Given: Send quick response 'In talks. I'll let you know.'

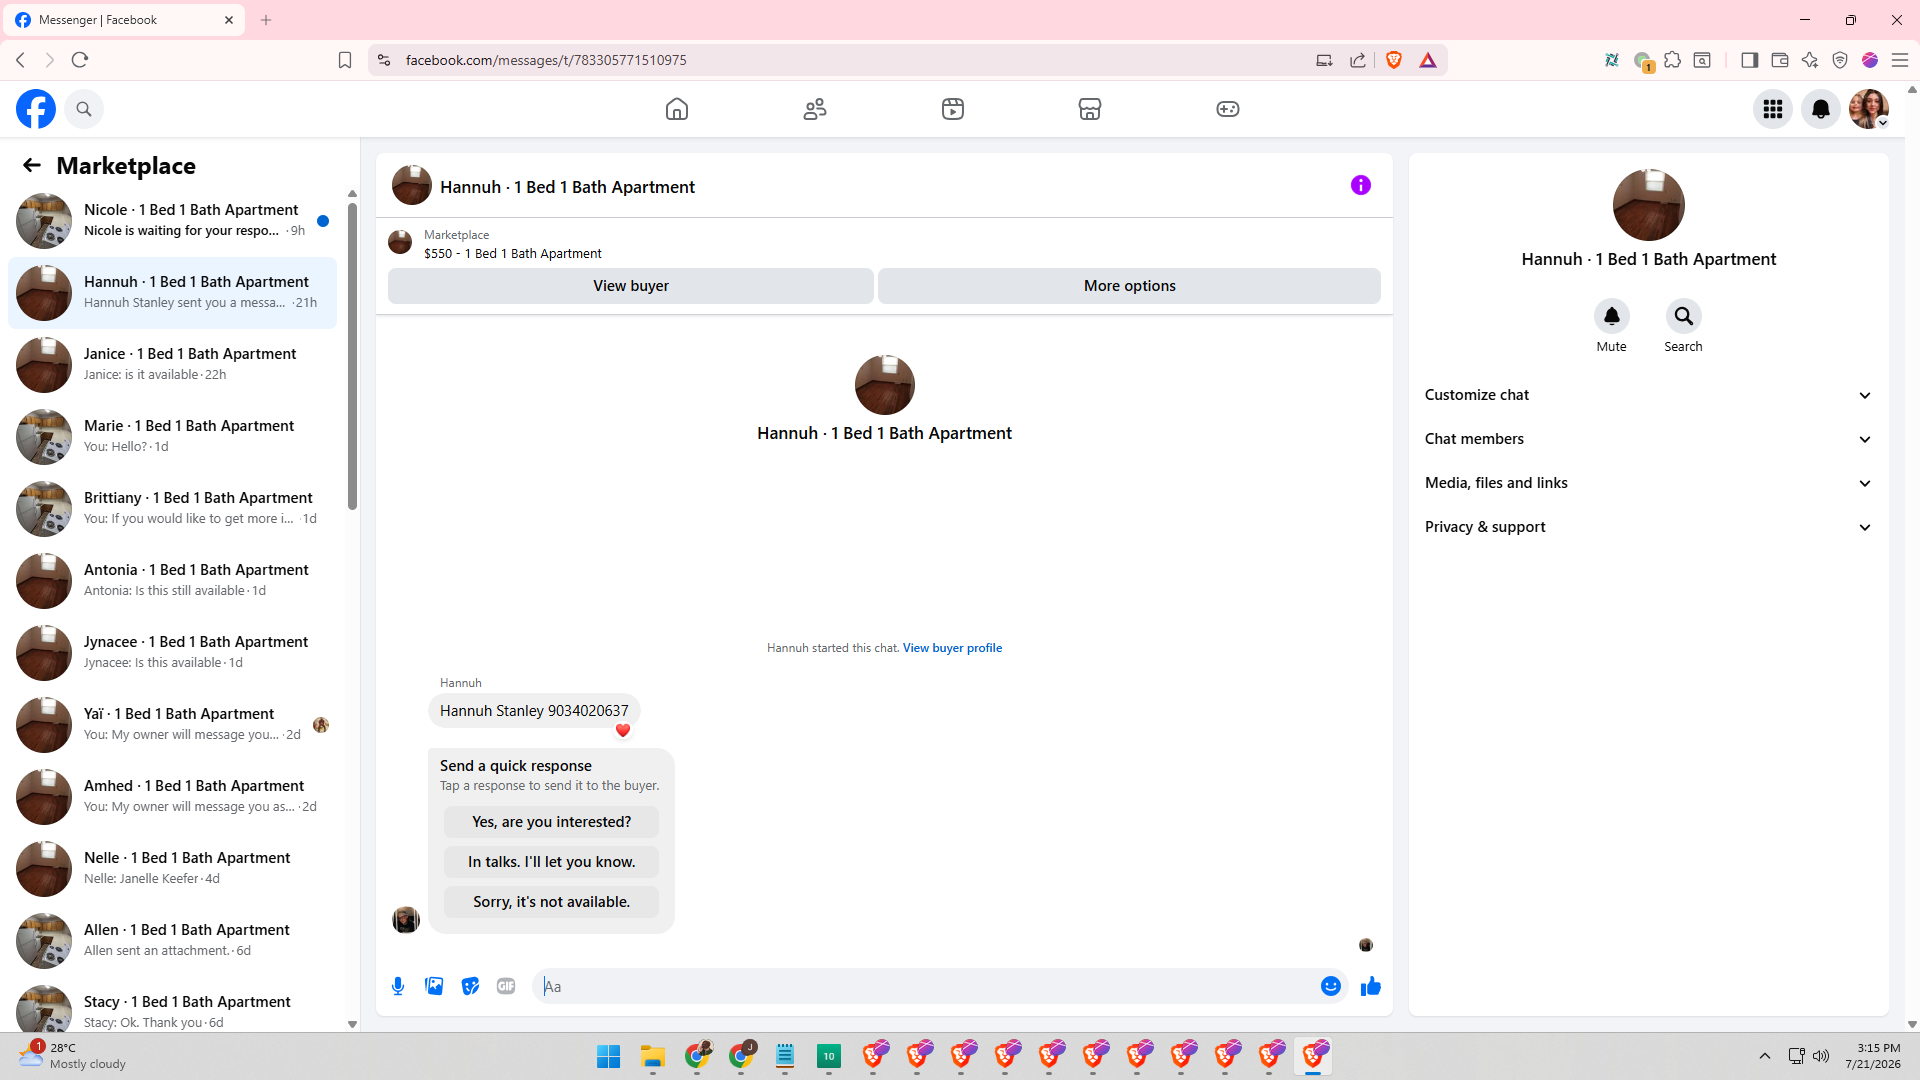Looking at the screenshot, I should [x=552, y=862].
